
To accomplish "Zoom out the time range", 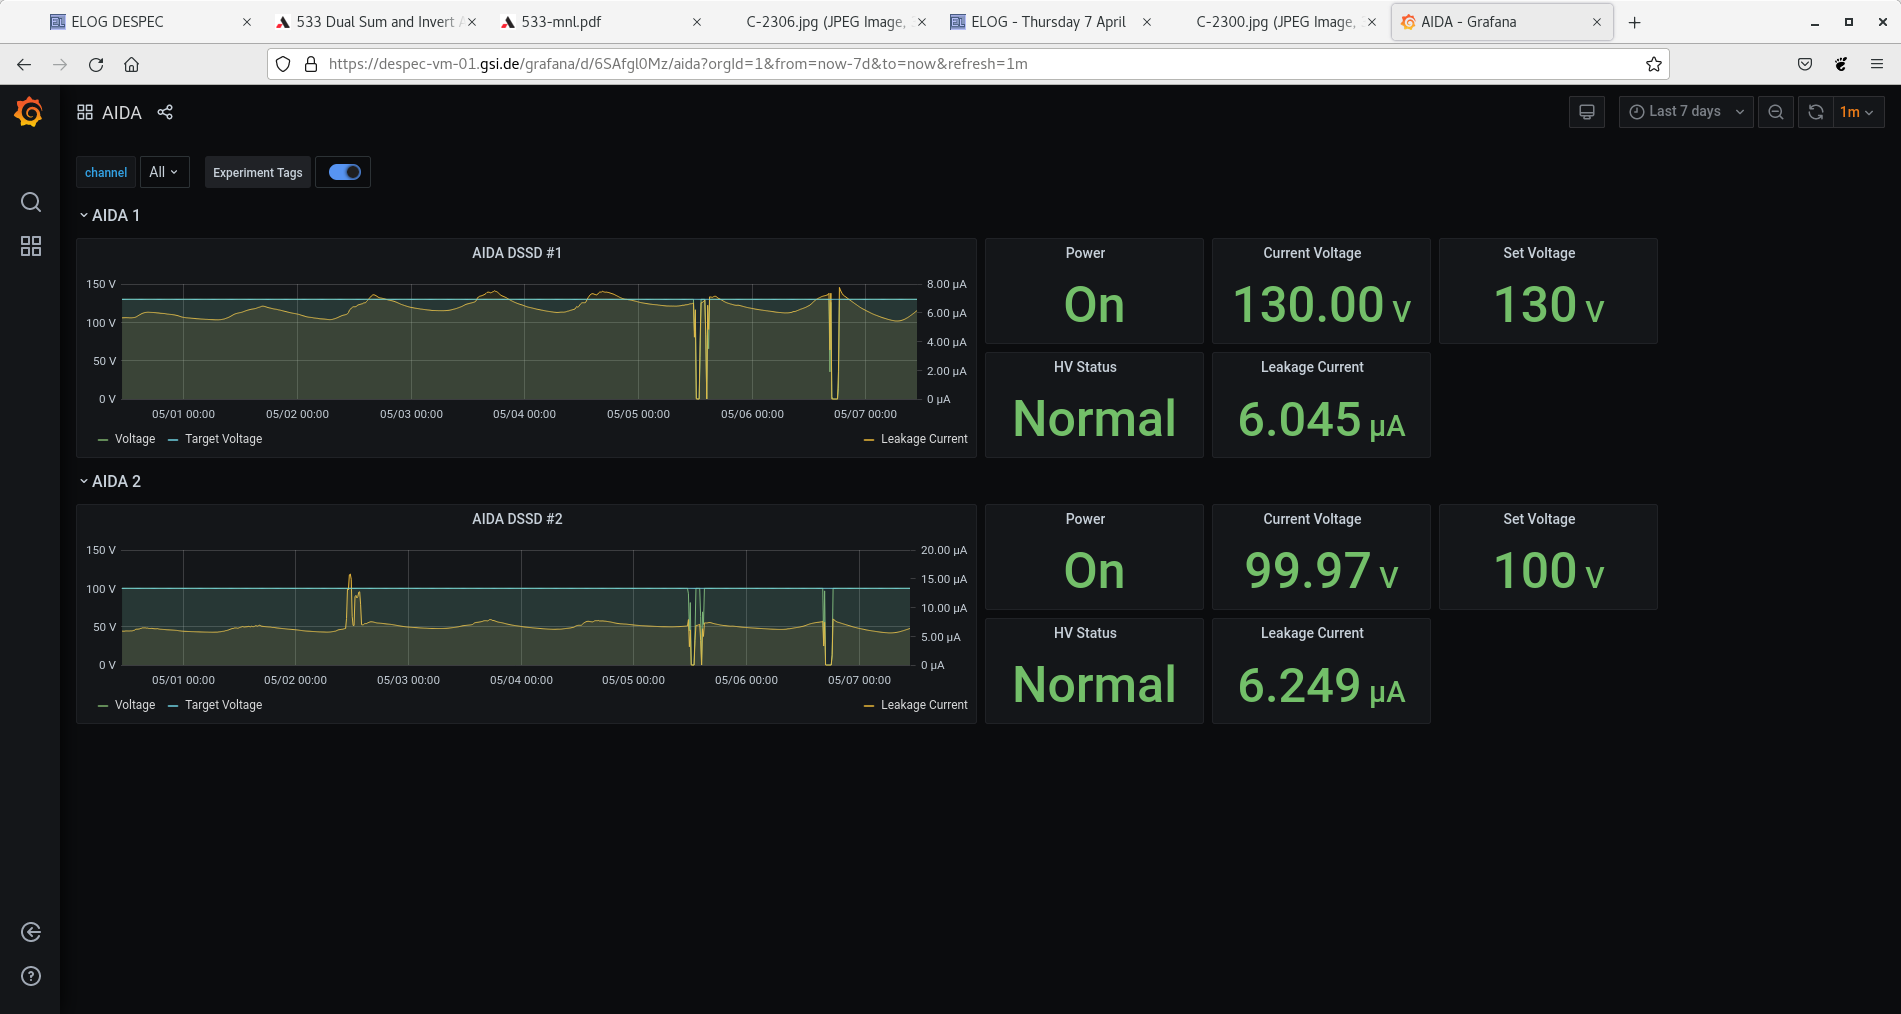I will coord(1775,112).
